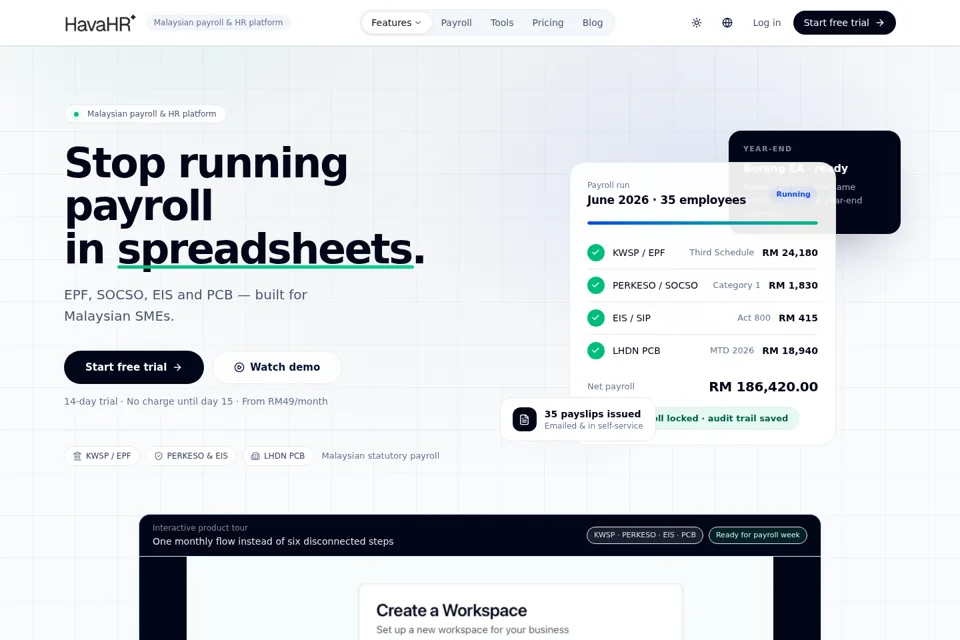960x640 pixels.
Task: Click the payroll run progress bar
Action: click(x=702, y=223)
